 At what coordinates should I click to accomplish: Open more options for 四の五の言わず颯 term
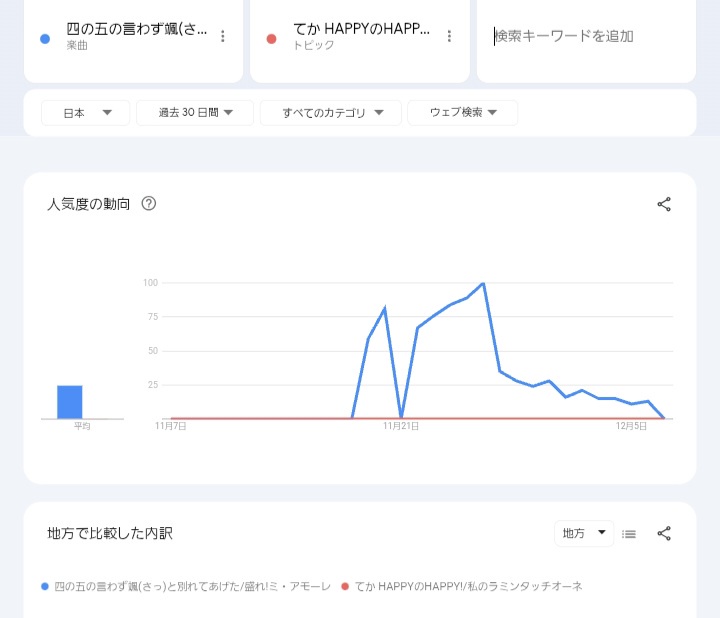click(223, 36)
